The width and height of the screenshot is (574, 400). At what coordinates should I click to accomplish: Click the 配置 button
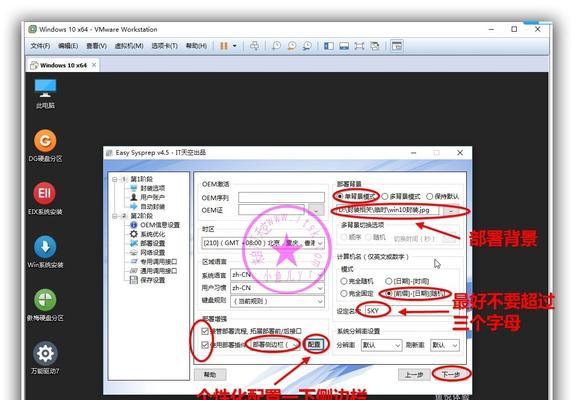pos(314,345)
